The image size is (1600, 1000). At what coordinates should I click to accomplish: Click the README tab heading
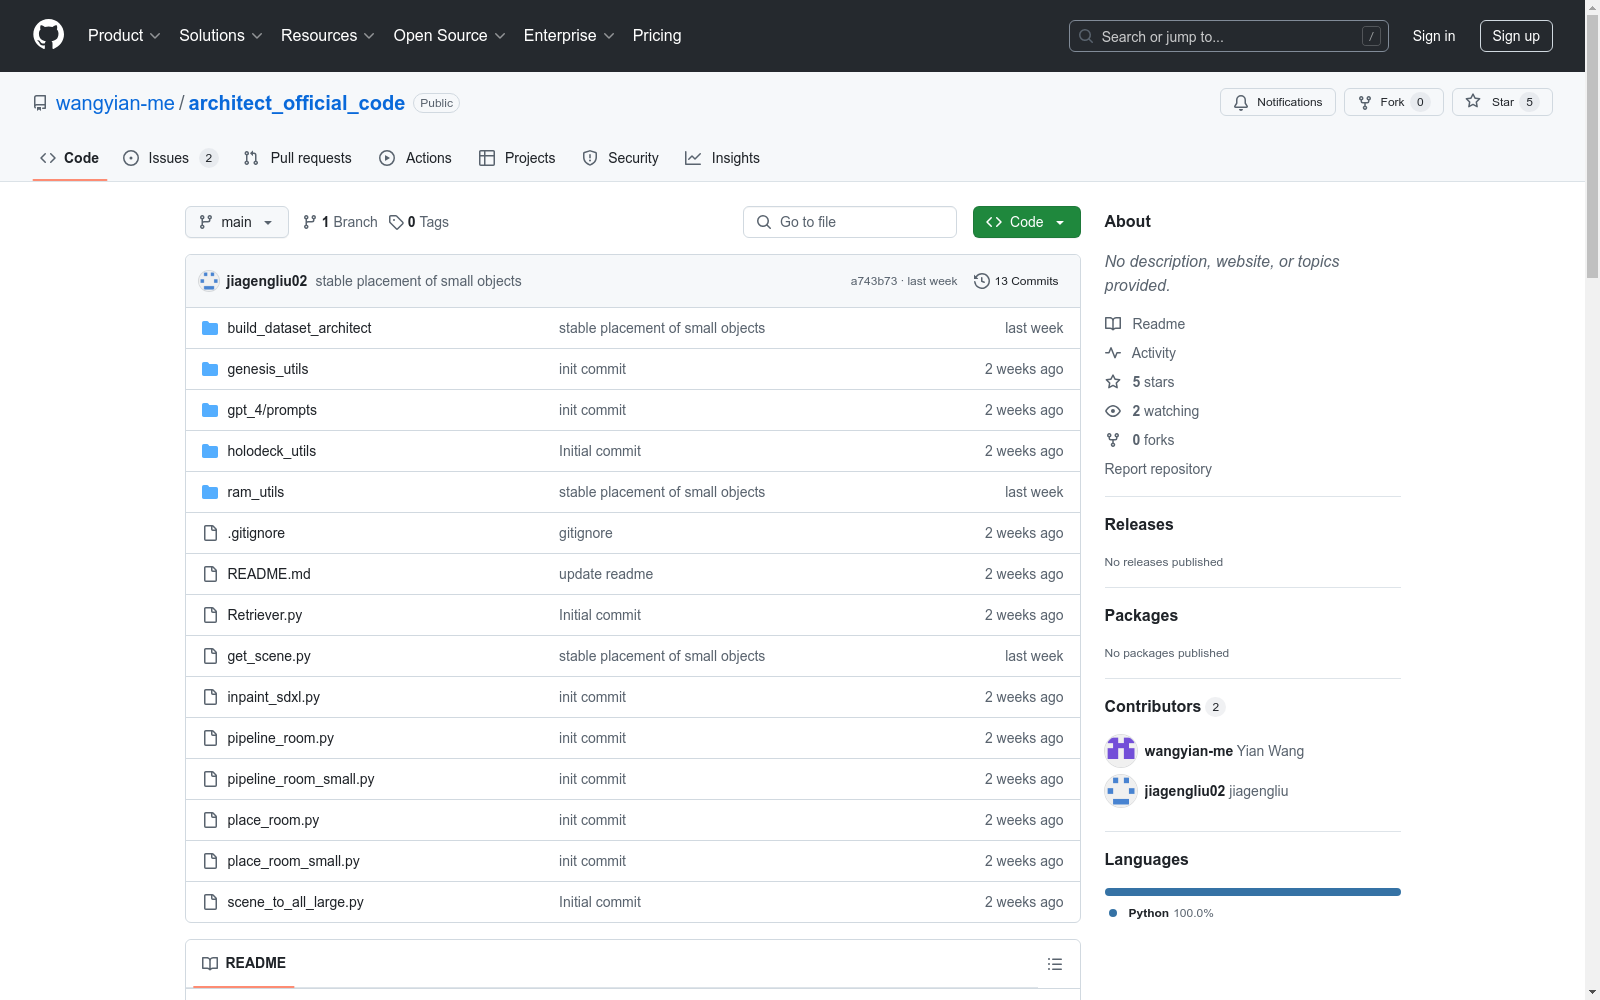[244, 963]
